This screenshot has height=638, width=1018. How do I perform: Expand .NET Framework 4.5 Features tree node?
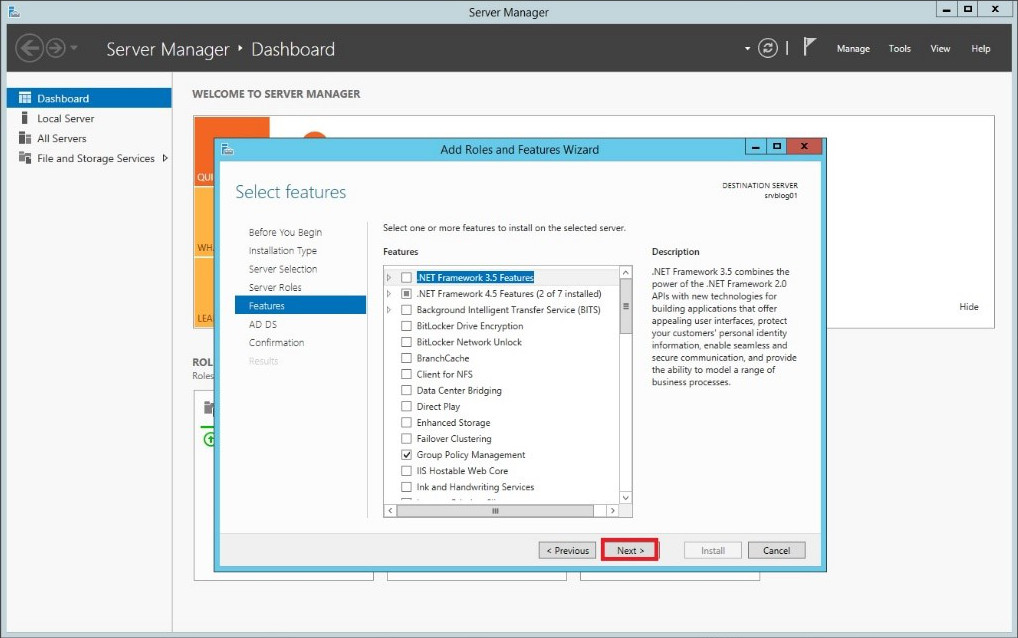389,294
